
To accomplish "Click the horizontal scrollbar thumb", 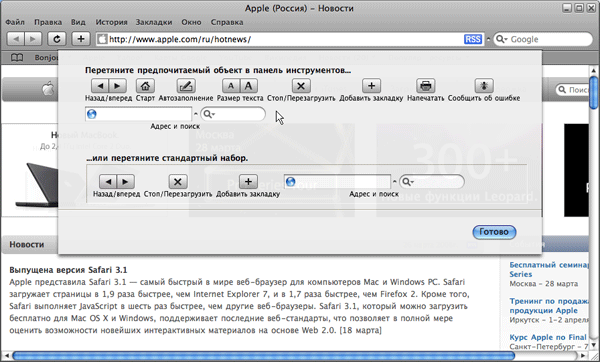I will (x=264, y=356).
